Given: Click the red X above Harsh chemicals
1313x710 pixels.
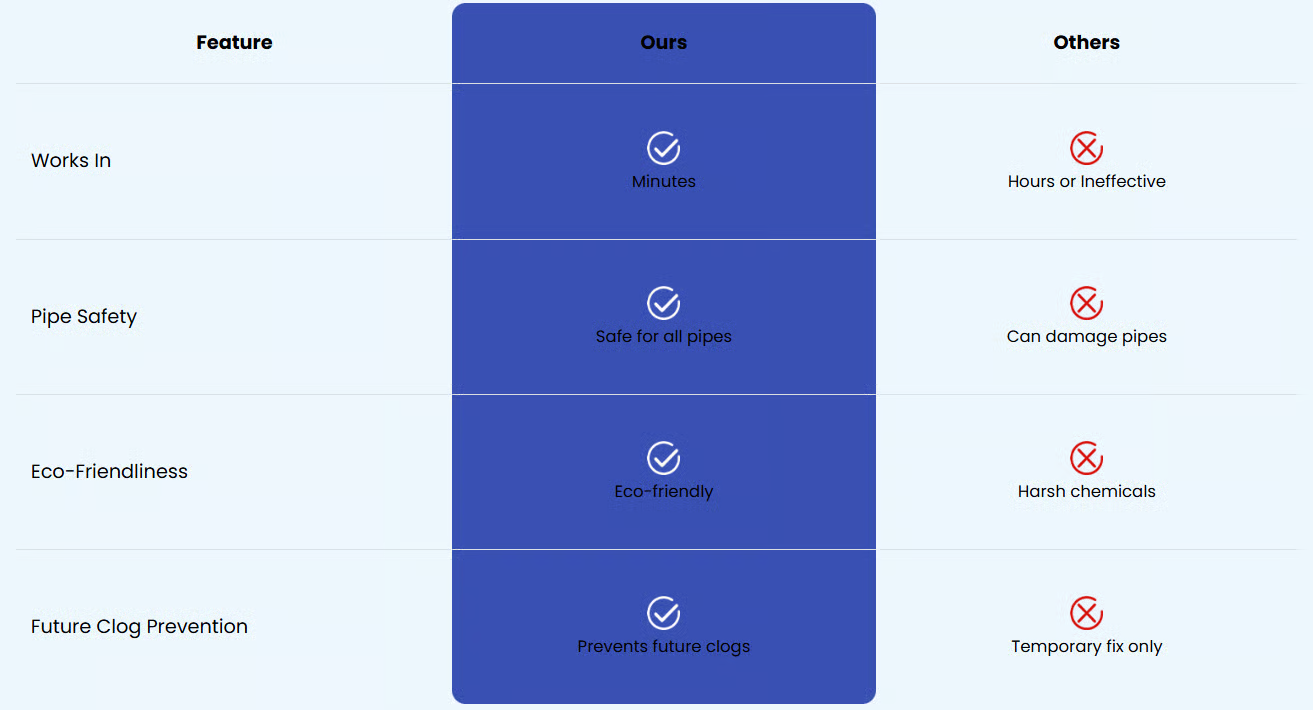Looking at the screenshot, I should point(1086,458).
